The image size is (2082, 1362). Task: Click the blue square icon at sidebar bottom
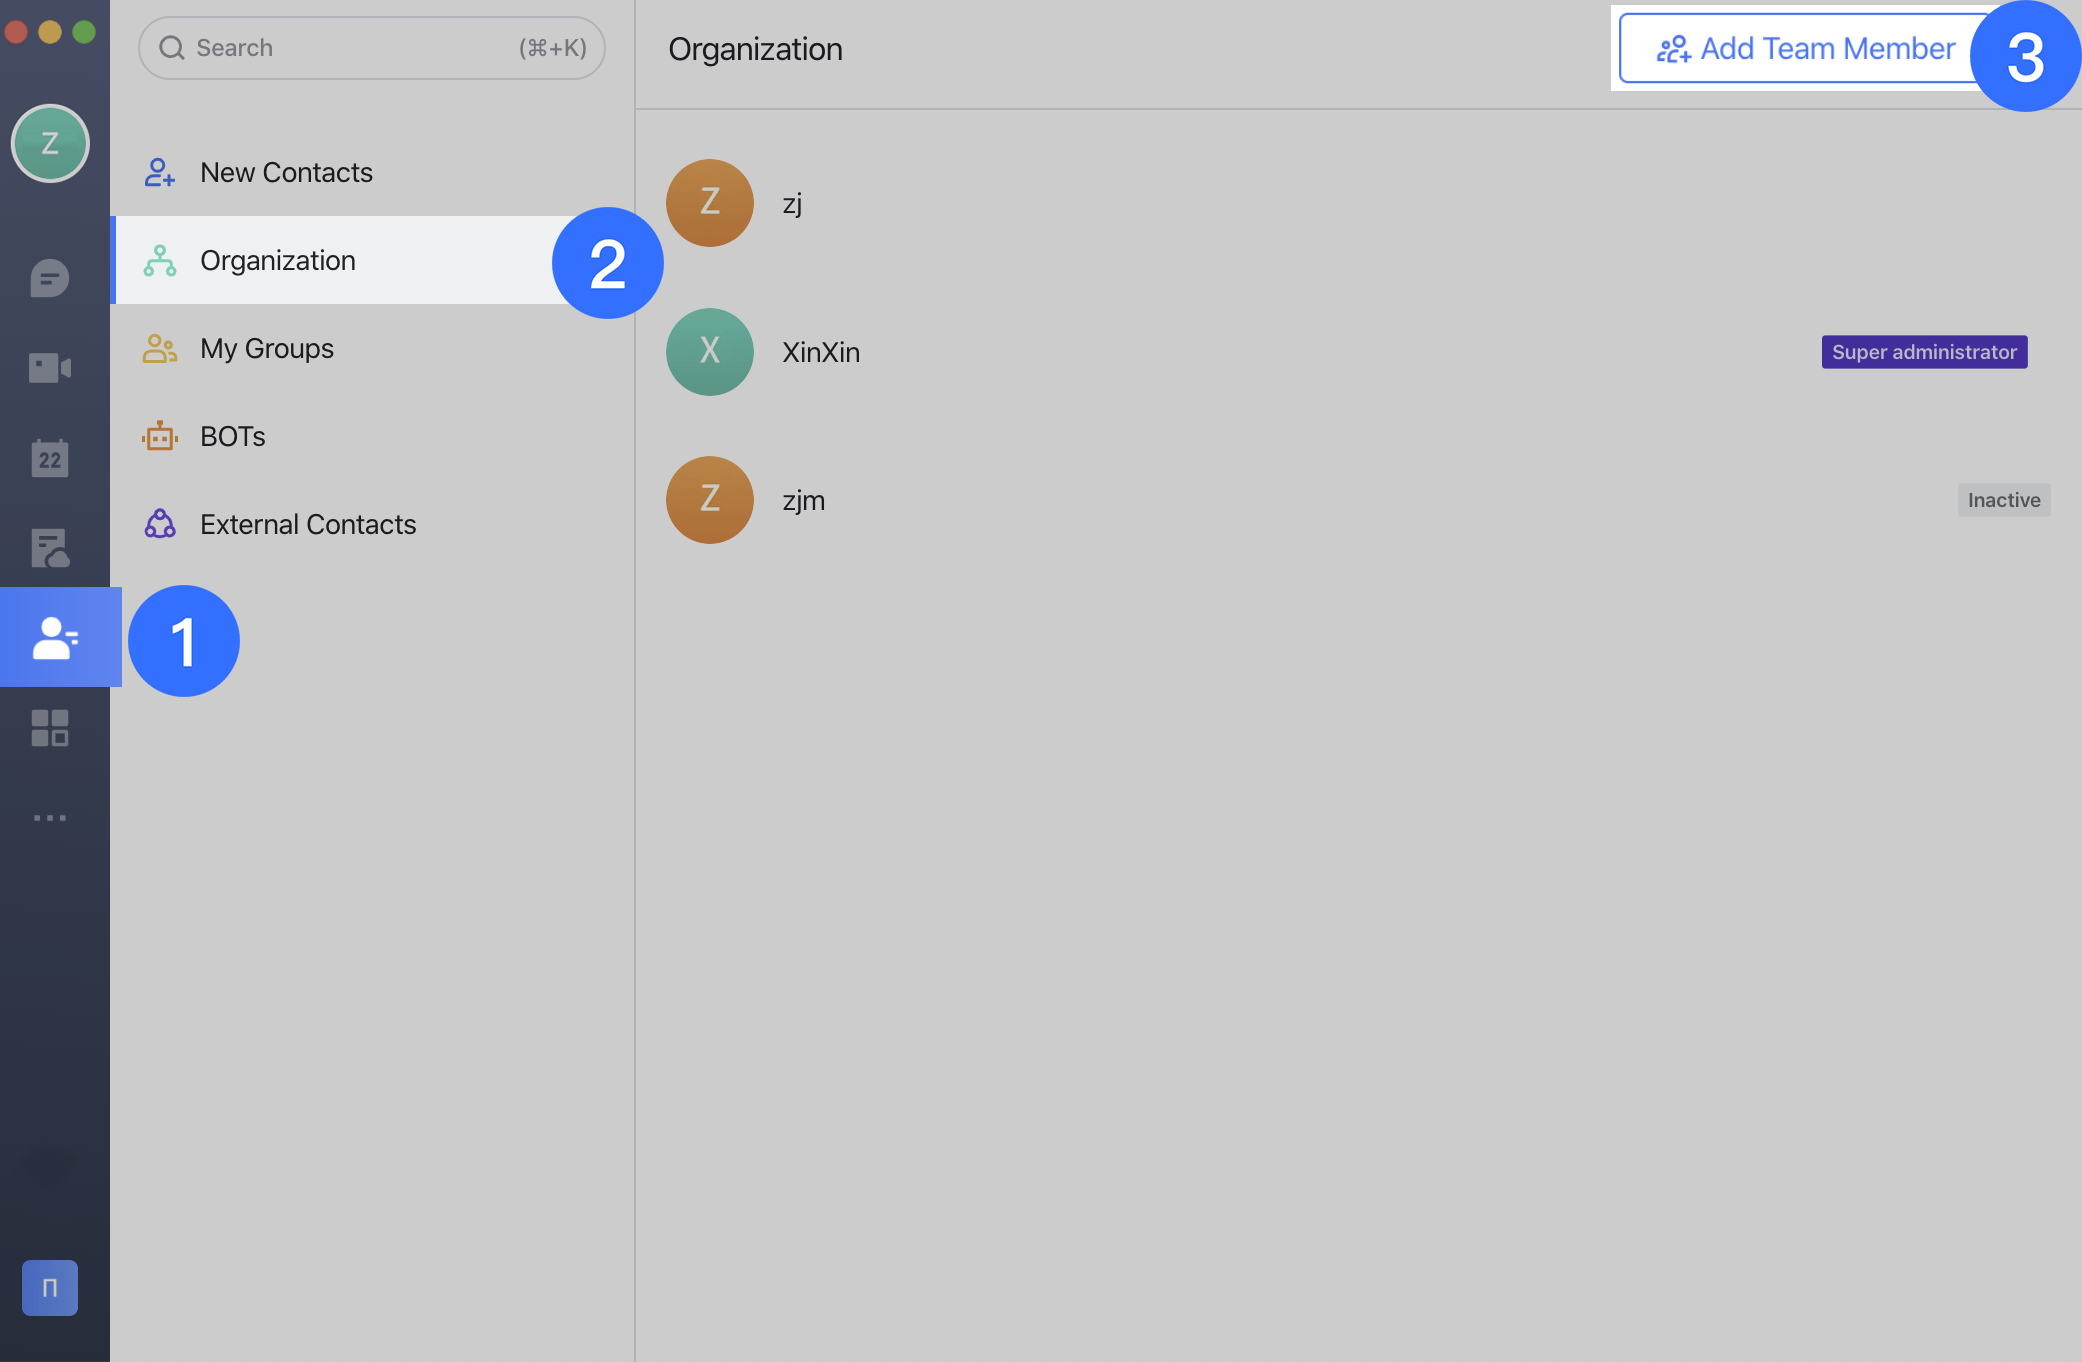[x=50, y=1287]
